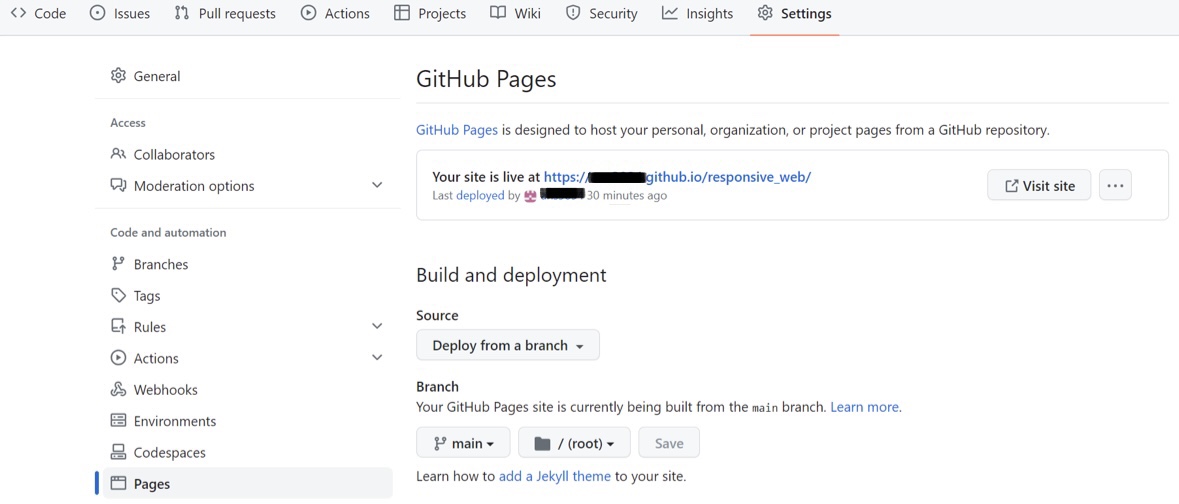Go to Pull requests tab

pos(225,14)
